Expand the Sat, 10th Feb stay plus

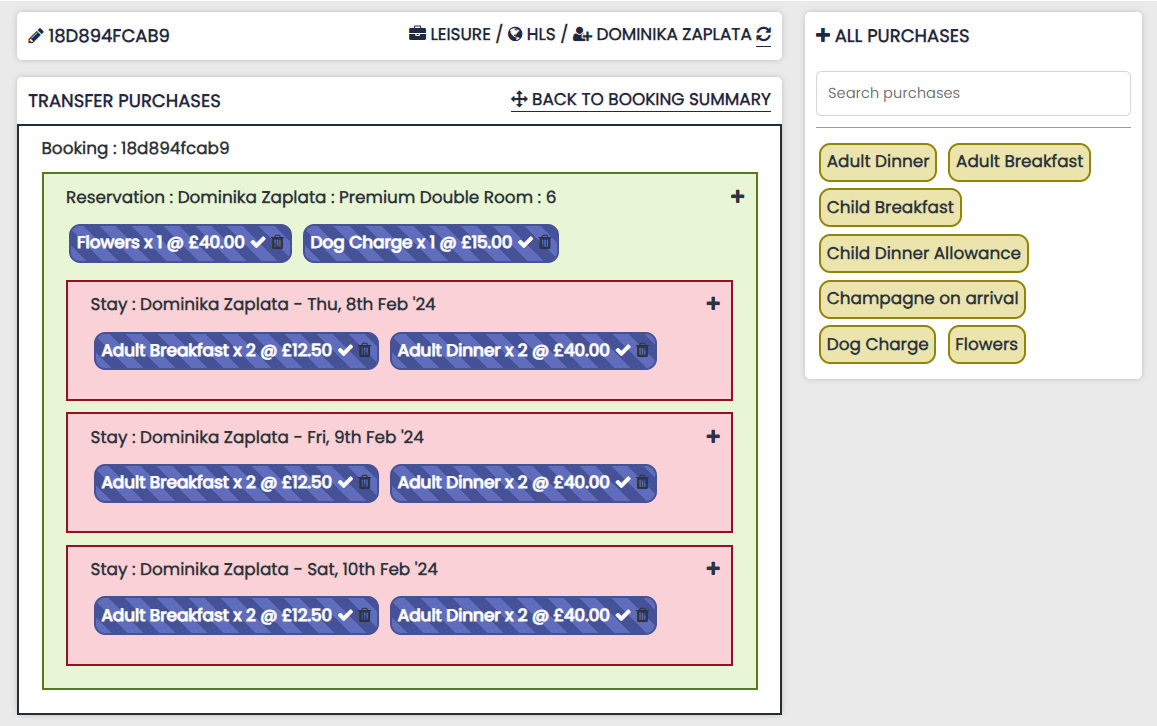point(713,569)
